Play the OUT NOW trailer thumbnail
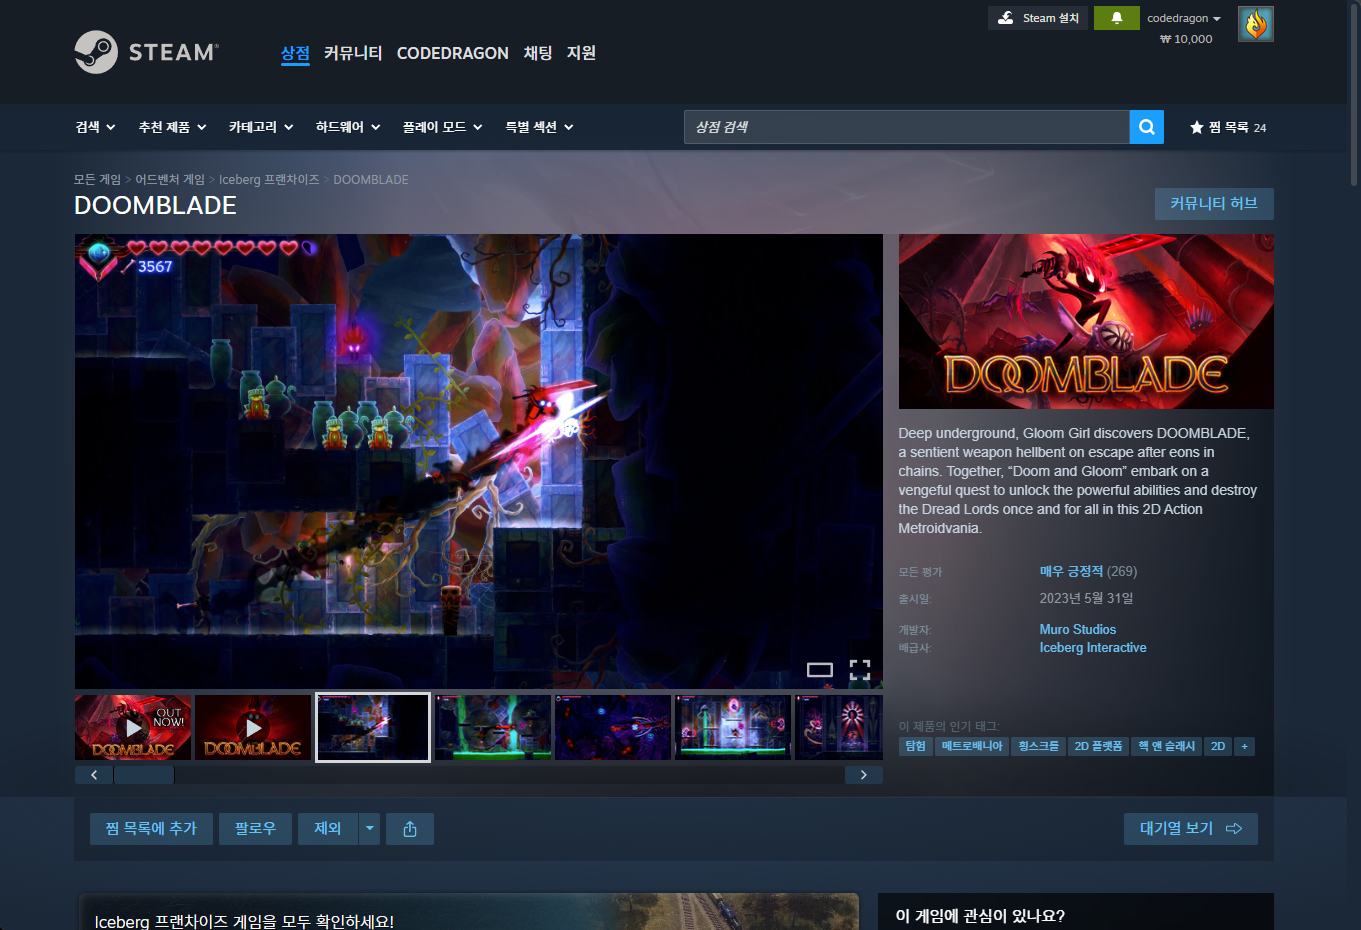The height and width of the screenshot is (930, 1361). click(133, 728)
